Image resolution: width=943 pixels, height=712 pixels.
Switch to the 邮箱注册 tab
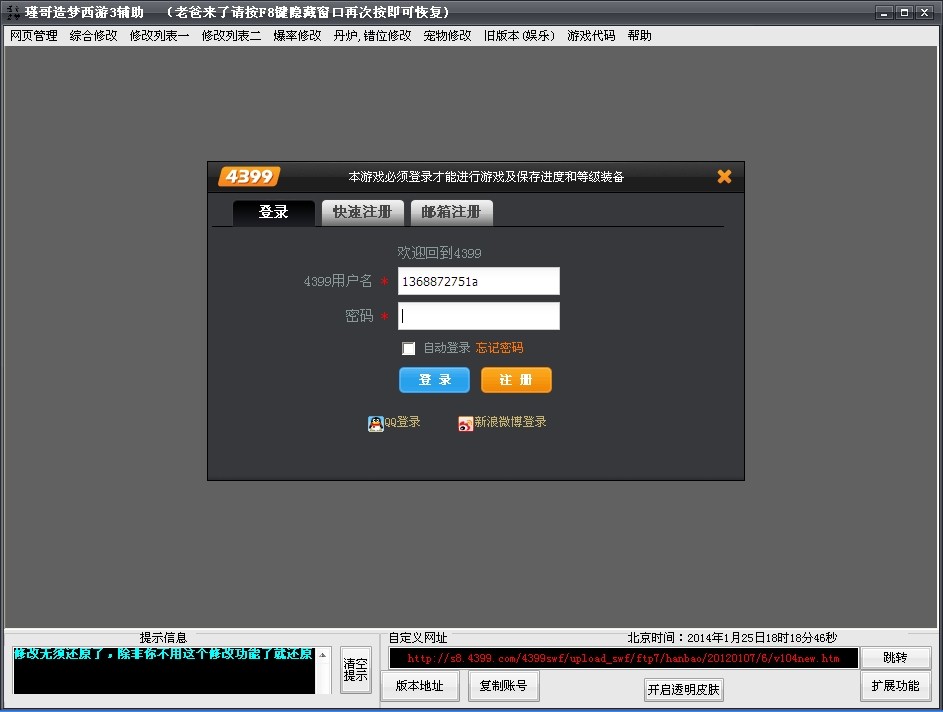[x=451, y=212]
